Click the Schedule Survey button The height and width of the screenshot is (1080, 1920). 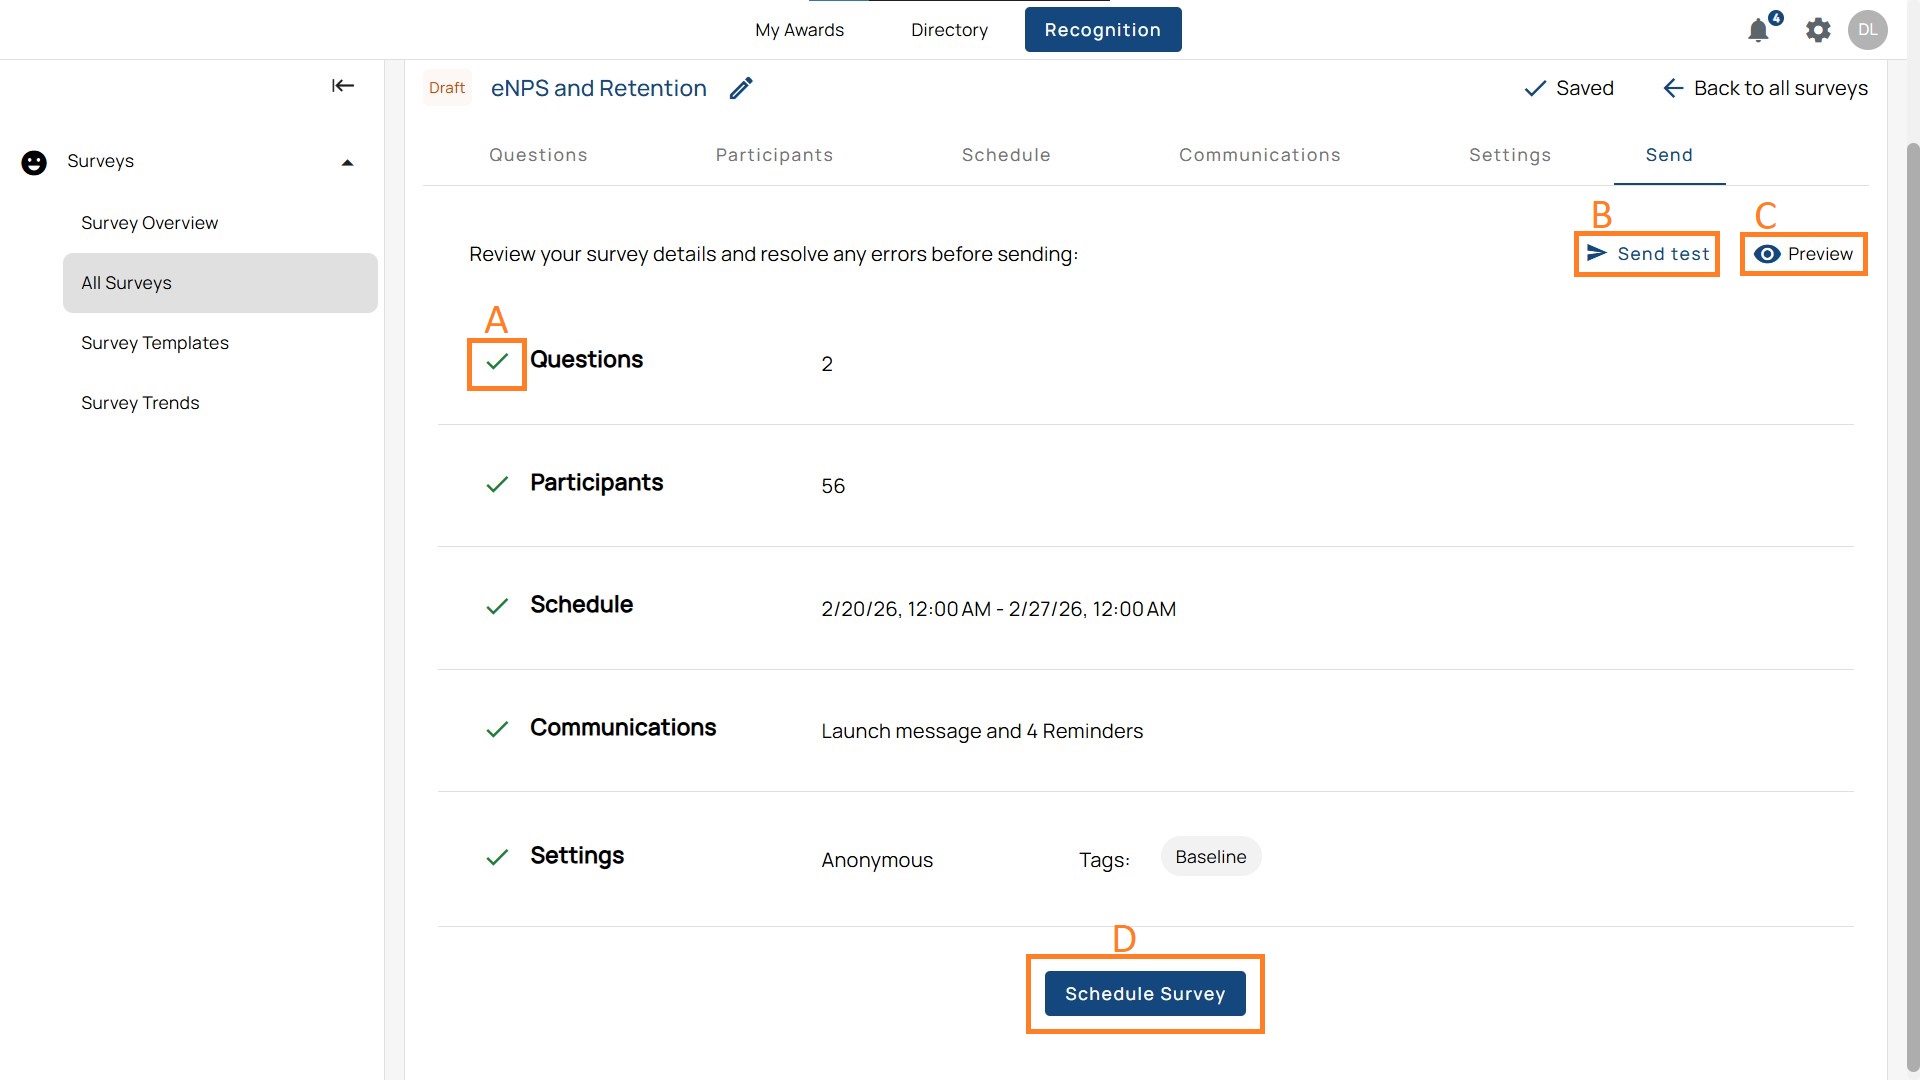[1145, 994]
